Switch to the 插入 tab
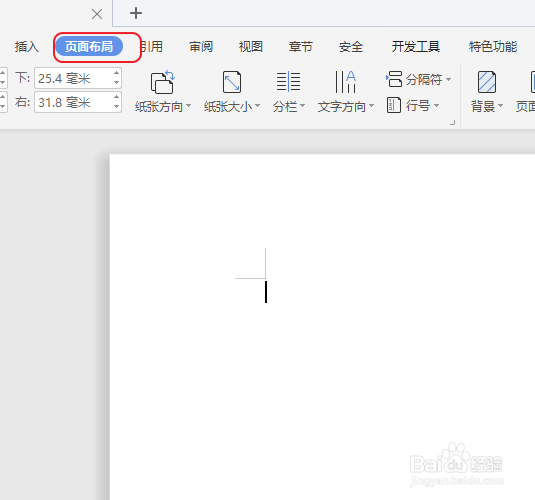The width and height of the screenshot is (535, 500). [x=27, y=47]
